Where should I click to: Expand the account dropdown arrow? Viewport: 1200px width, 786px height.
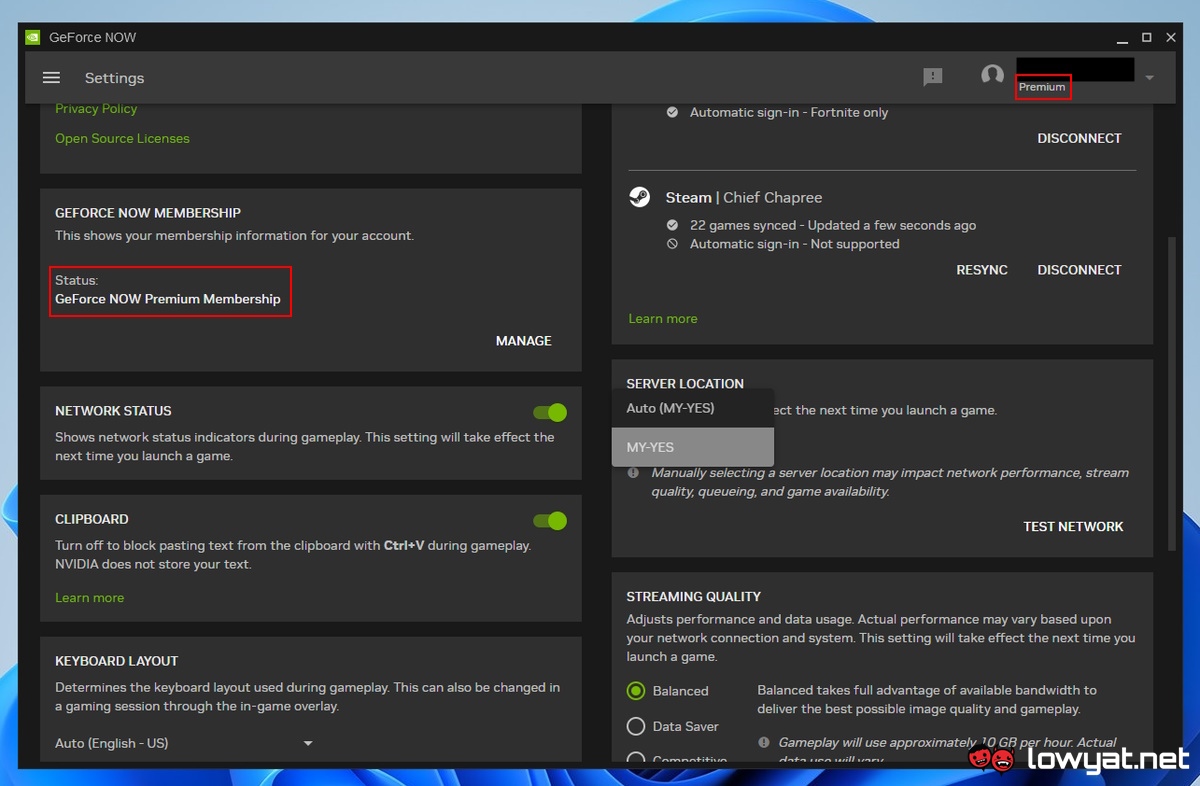pyautogui.click(x=1150, y=78)
